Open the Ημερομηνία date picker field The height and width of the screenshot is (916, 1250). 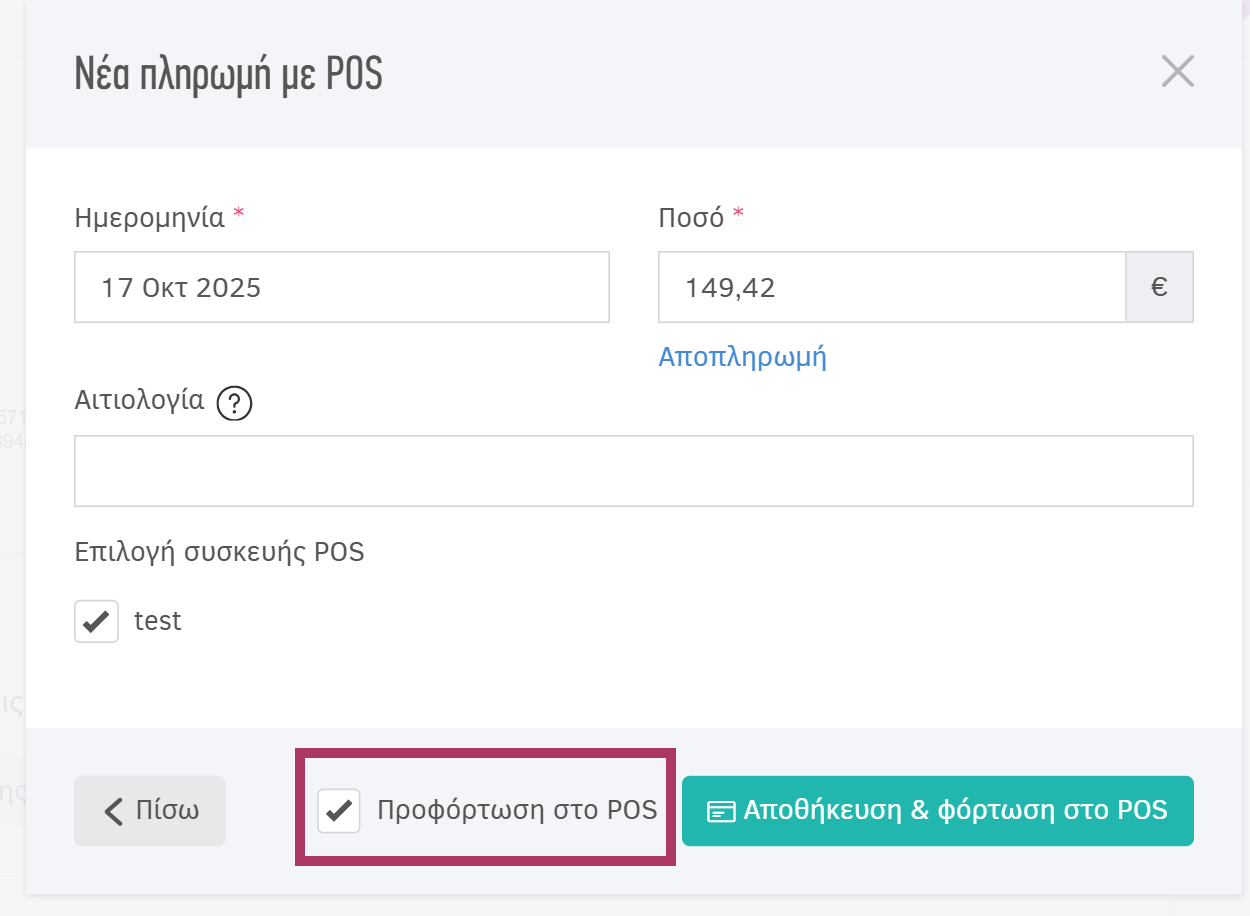coord(340,287)
